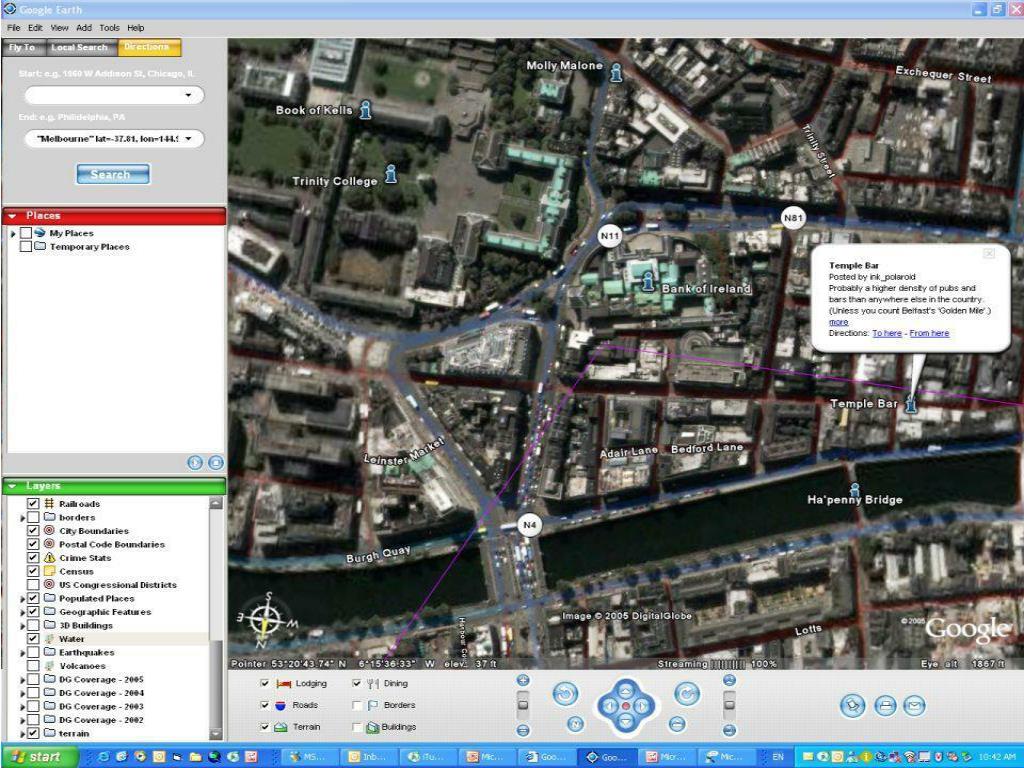The height and width of the screenshot is (768, 1024).
Task: Open the End location dropdown arrow
Action: pyautogui.click(x=188, y=138)
